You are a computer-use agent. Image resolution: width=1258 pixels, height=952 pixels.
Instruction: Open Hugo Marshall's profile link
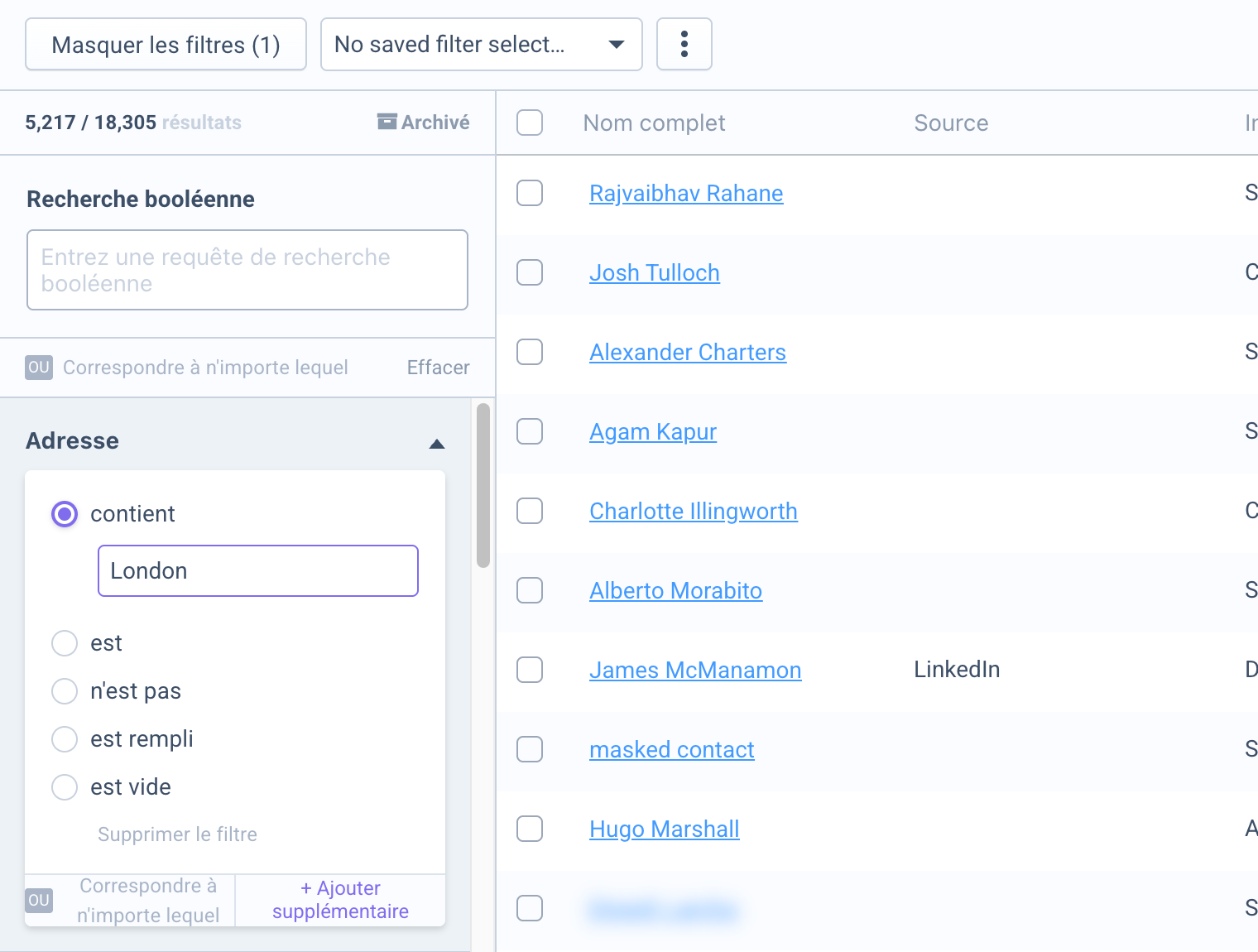(664, 829)
